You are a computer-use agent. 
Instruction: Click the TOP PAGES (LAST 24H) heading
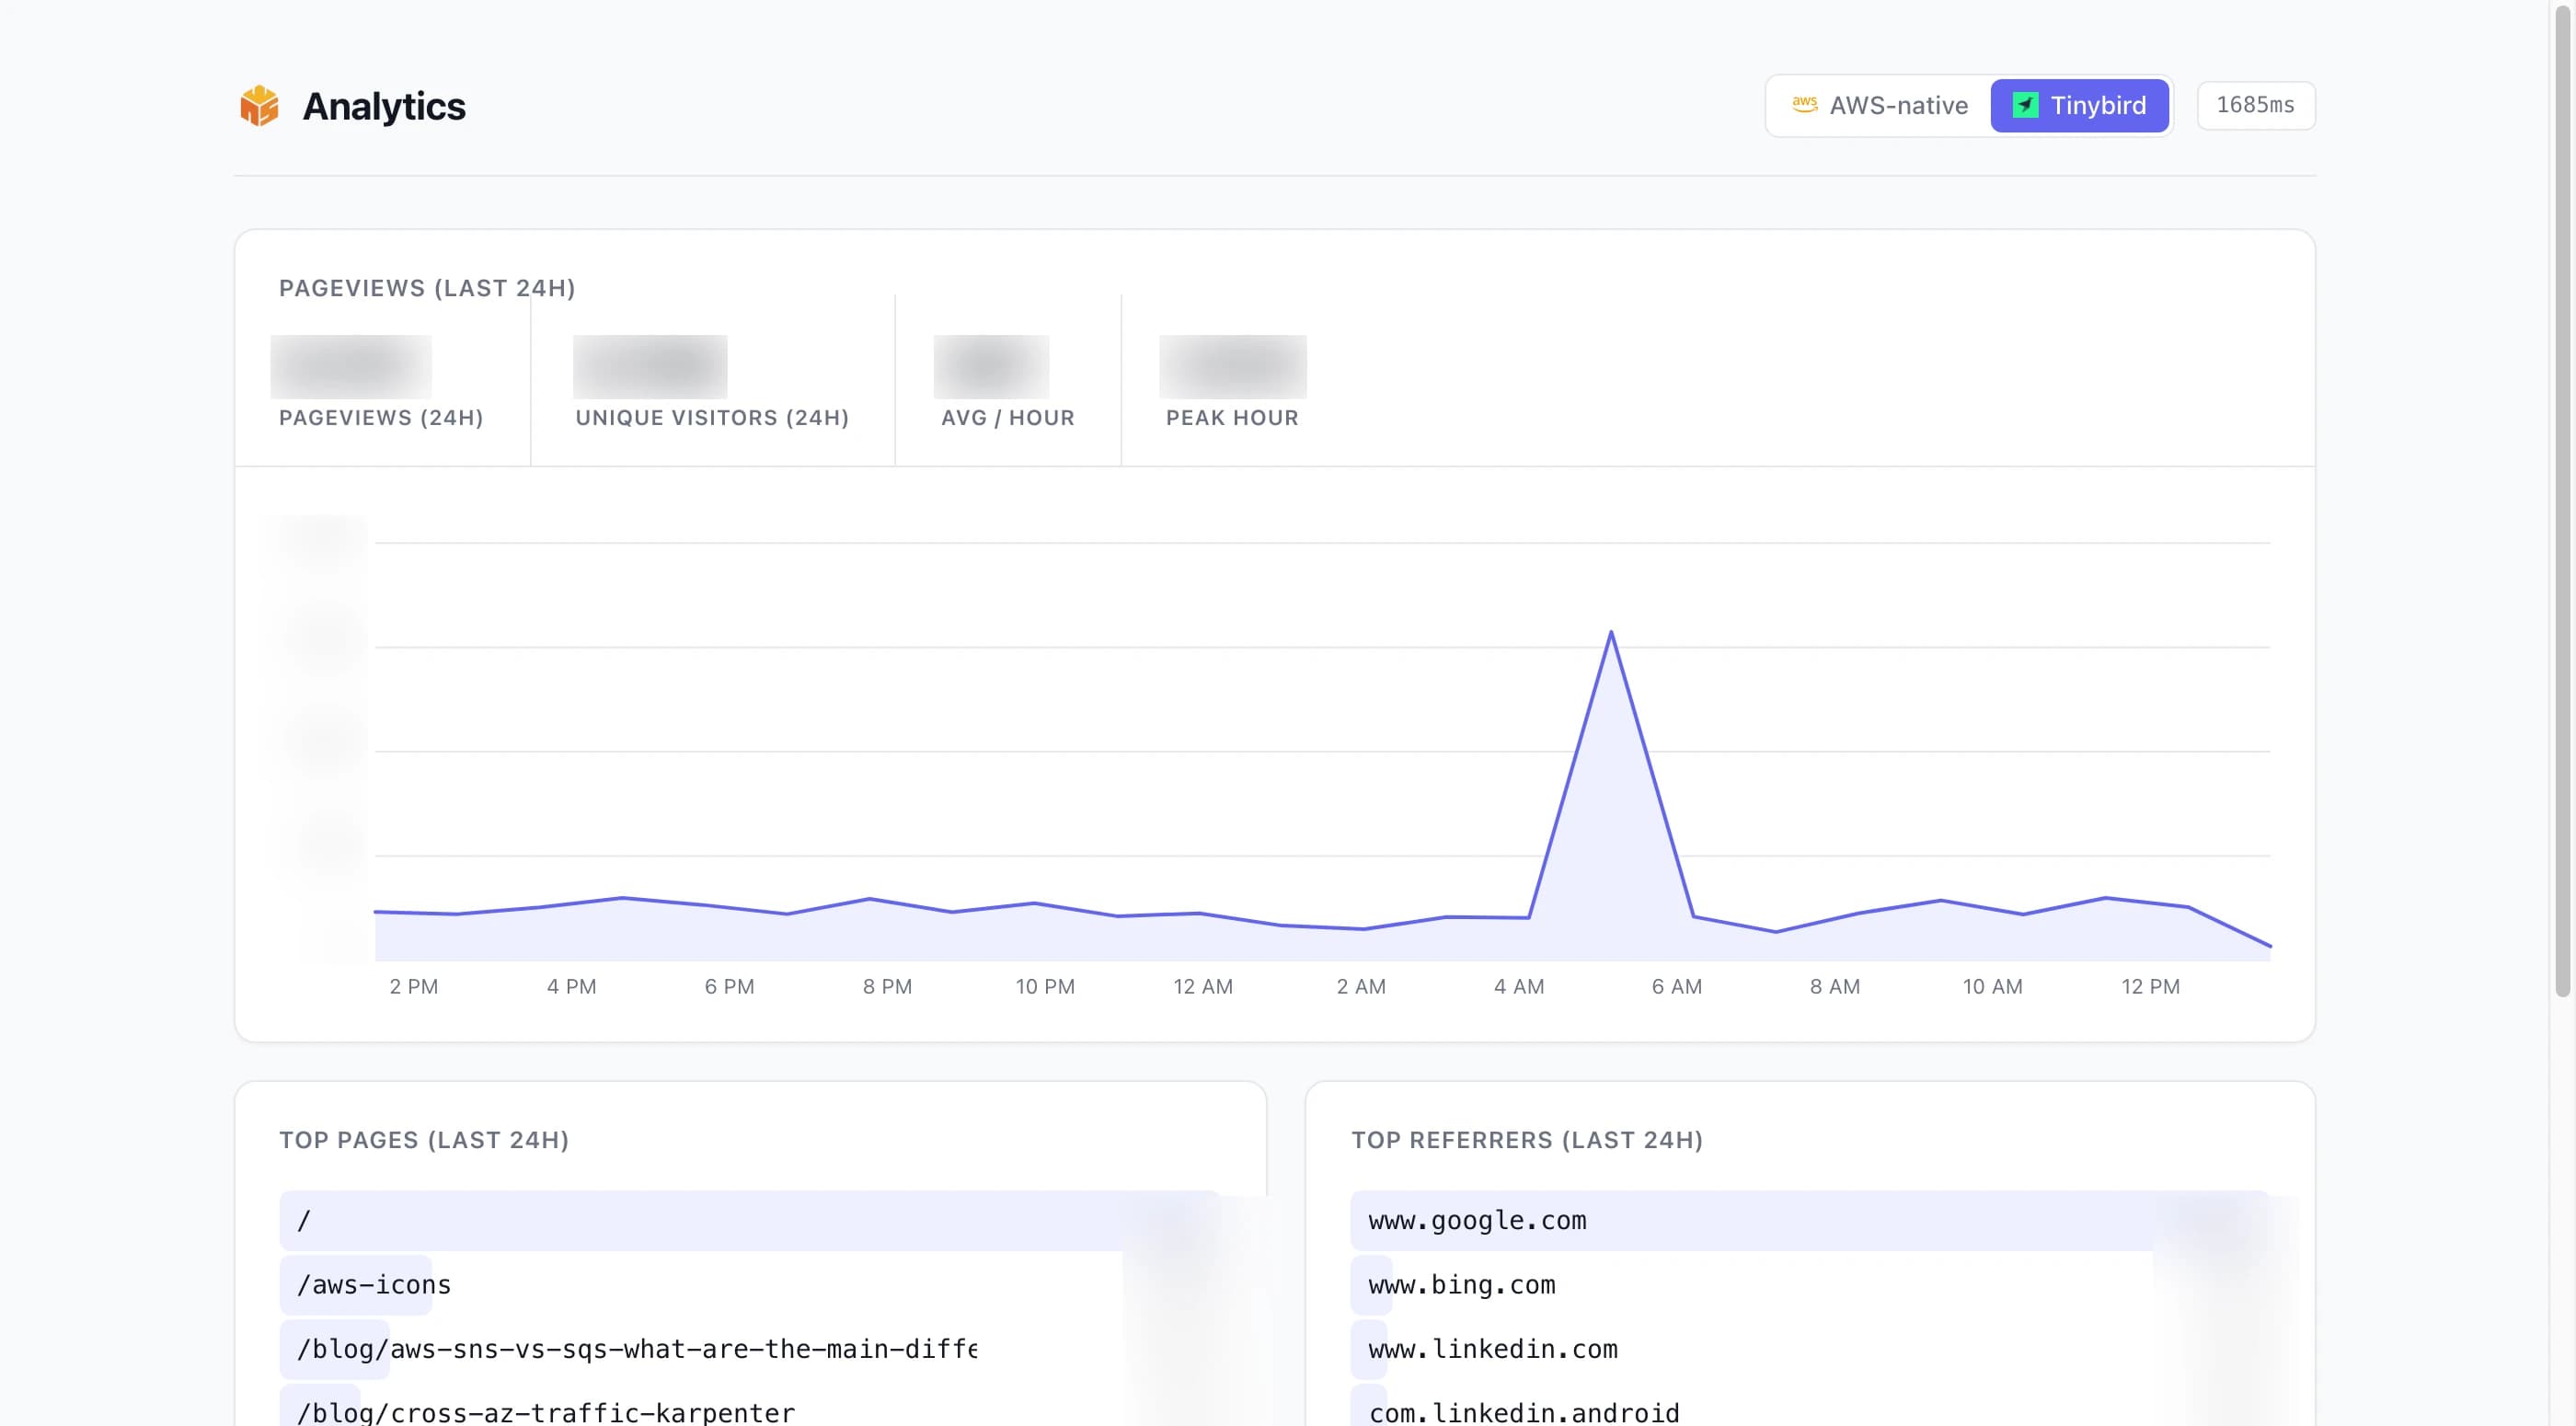(424, 1140)
